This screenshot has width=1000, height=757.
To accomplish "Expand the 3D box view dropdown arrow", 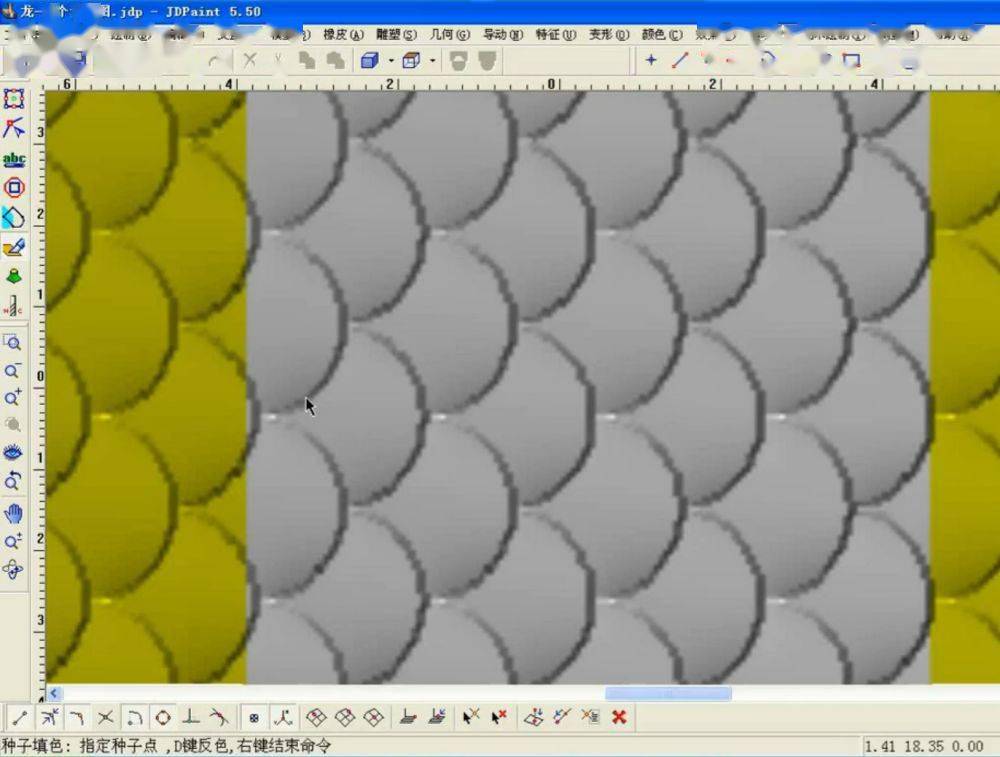I will pyautogui.click(x=391, y=61).
